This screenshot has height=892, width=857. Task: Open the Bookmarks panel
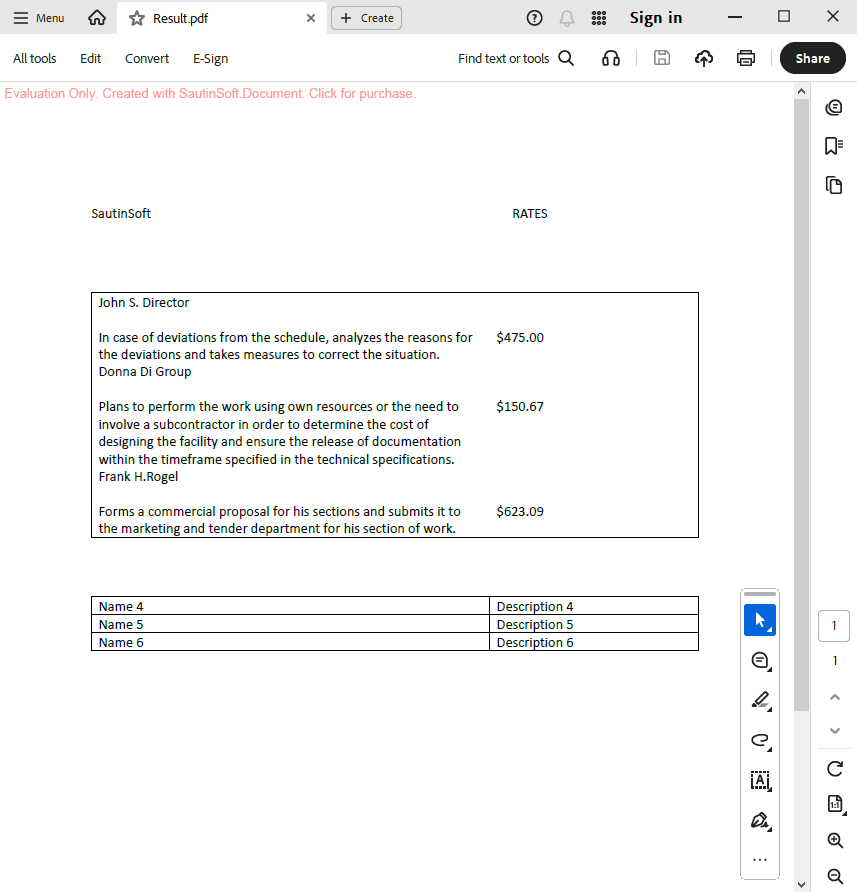(x=834, y=146)
